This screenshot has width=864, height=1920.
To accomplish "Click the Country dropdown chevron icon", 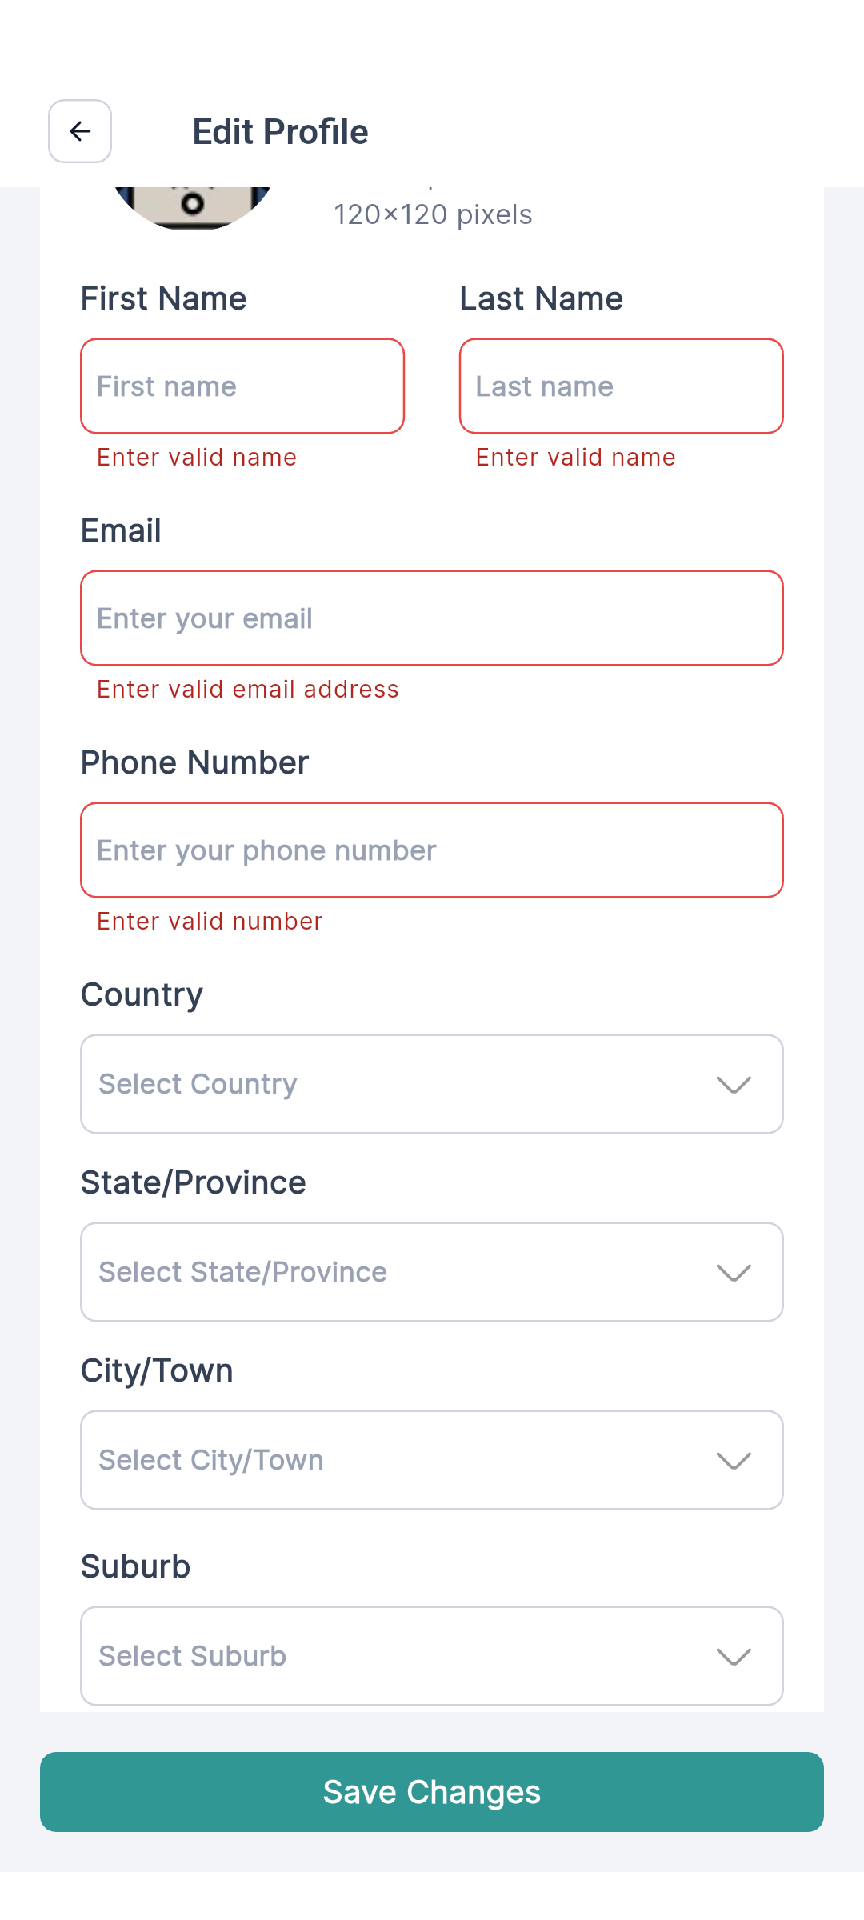I will coord(734,1085).
